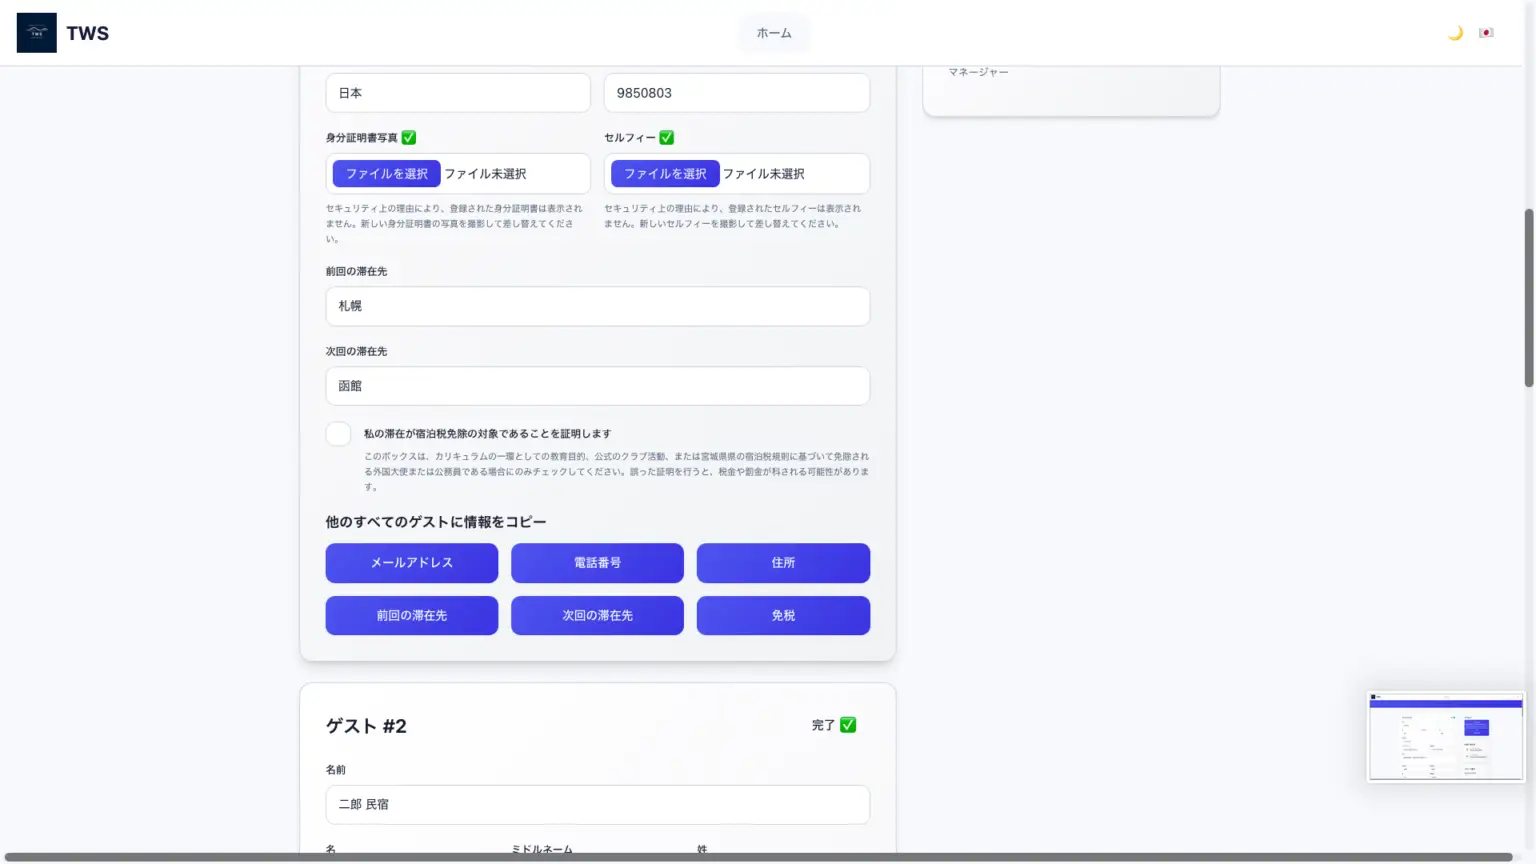Click the Guest #2 完了 checkmark icon
1536x864 pixels.
(848, 725)
